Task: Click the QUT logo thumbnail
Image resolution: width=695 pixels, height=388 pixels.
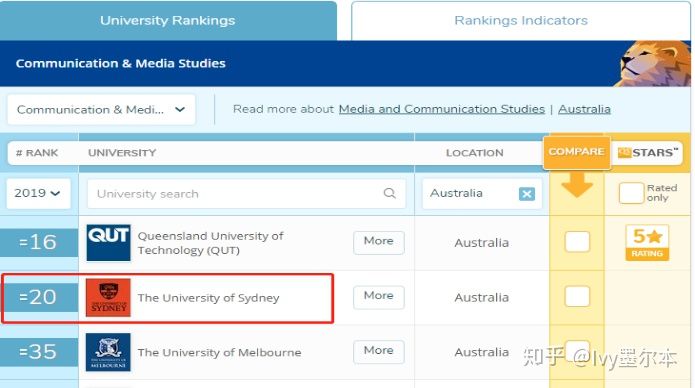Action: coord(108,243)
